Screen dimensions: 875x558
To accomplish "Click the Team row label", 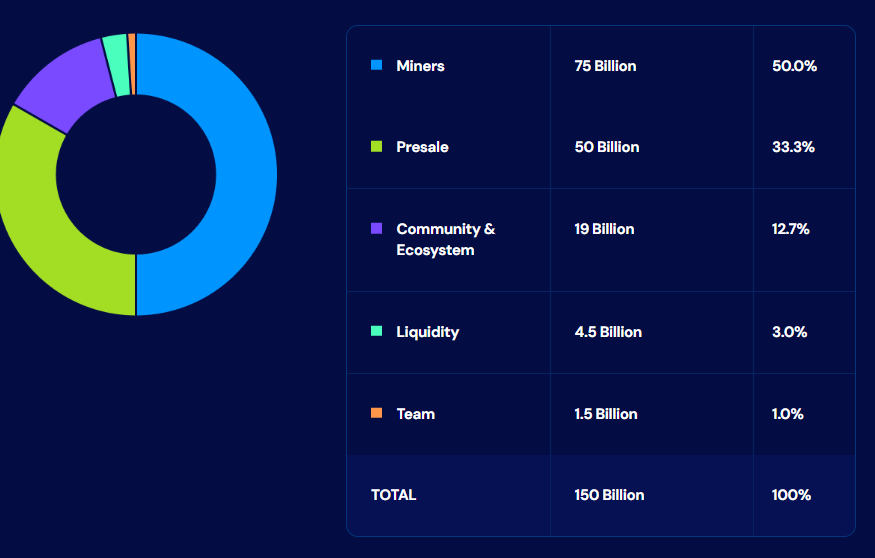I will click(x=415, y=414).
